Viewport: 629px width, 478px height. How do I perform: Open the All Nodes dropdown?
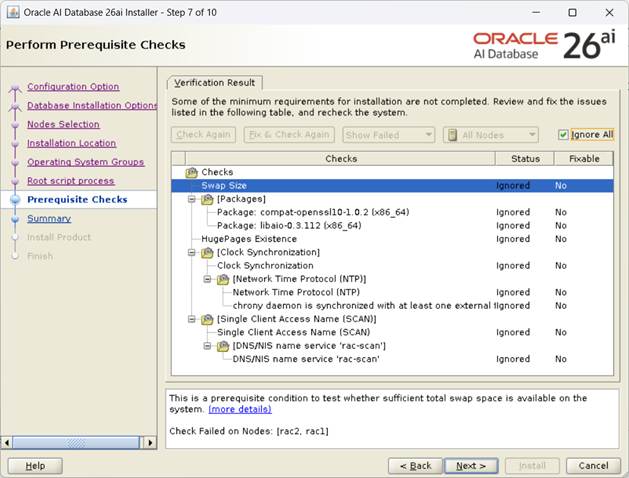point(491,135)
